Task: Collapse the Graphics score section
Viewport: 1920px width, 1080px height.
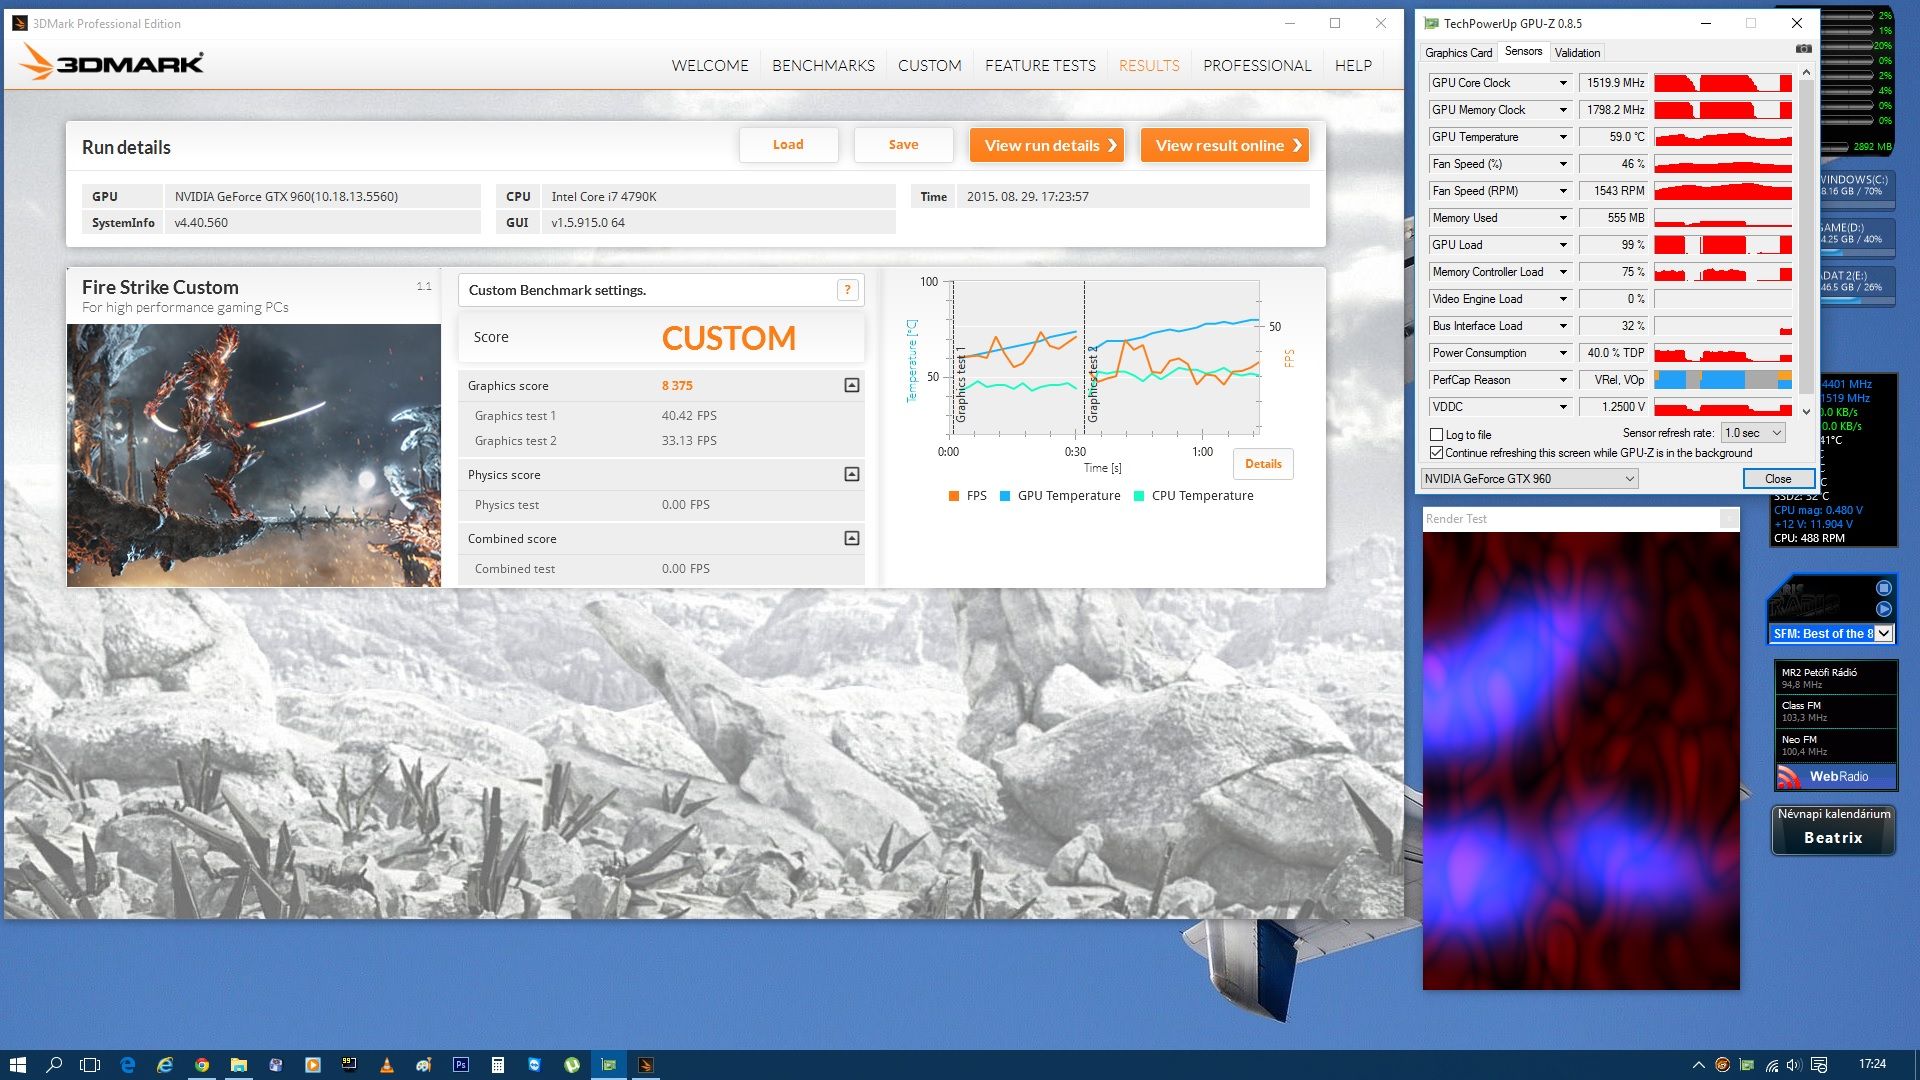Action: [x=852, y=385]
